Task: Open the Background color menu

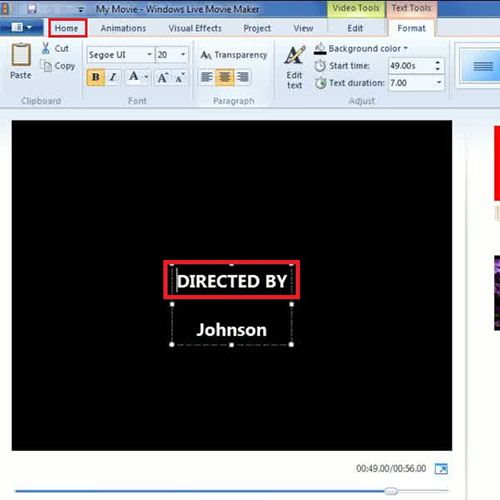Action: (x=361, y=49)
